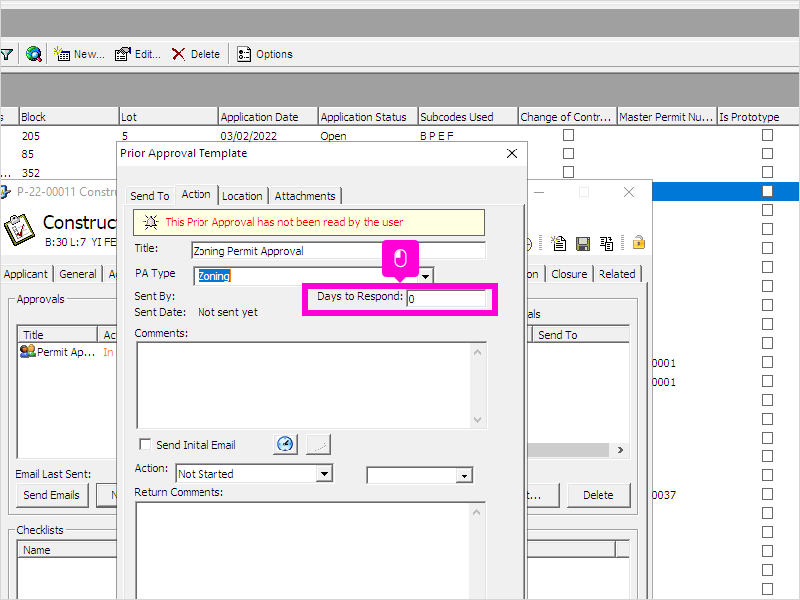Check Change of Contr box for Block 85 row
Viewport: 800px width, 600px height.
[x=568, y=153]
